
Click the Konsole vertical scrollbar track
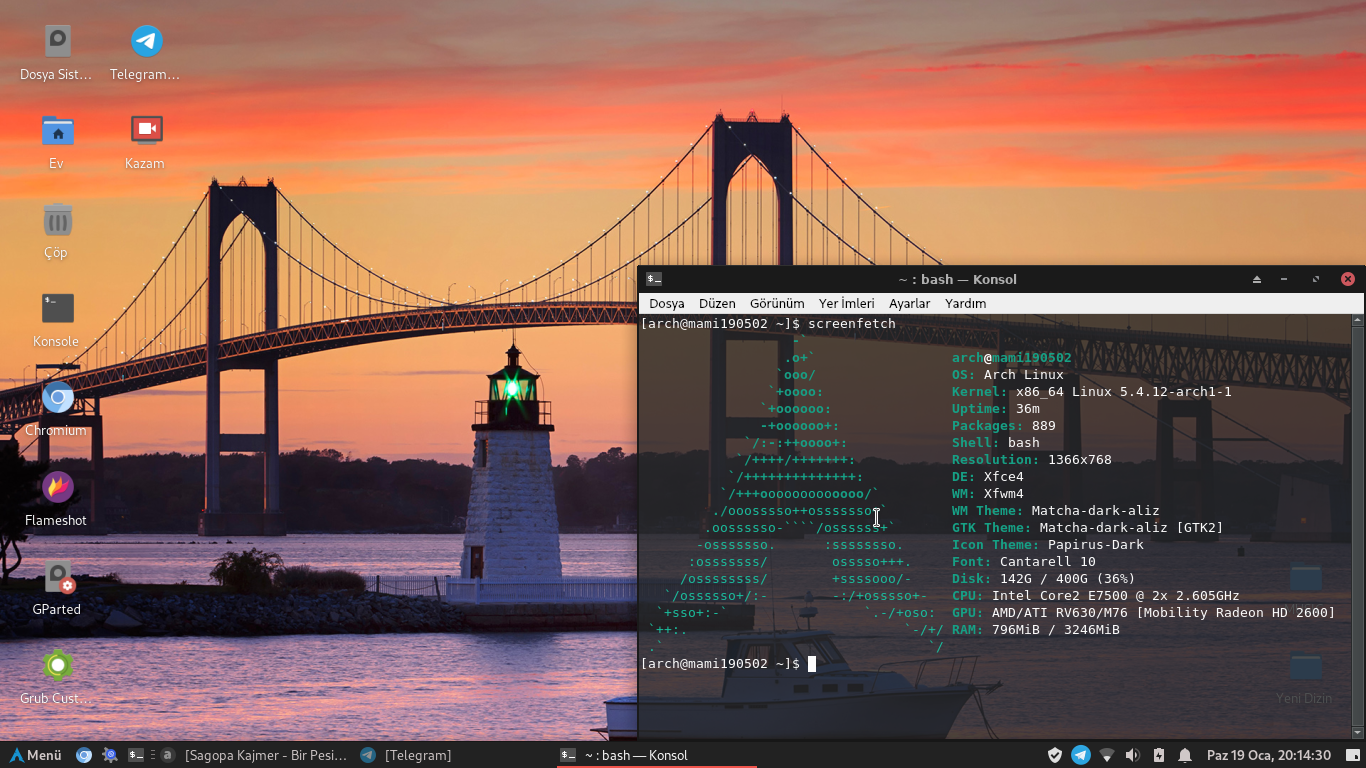[1357, 527]
